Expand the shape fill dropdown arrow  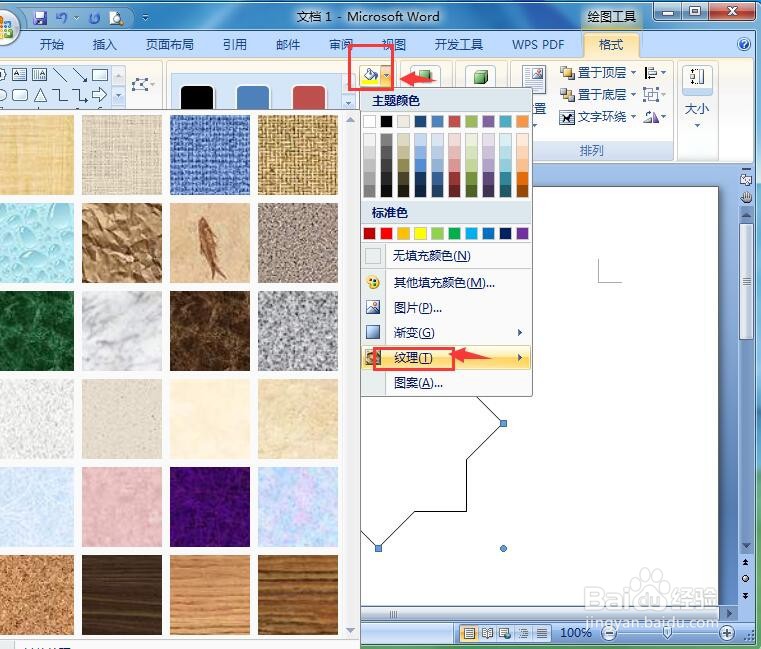tap(386, 76)
